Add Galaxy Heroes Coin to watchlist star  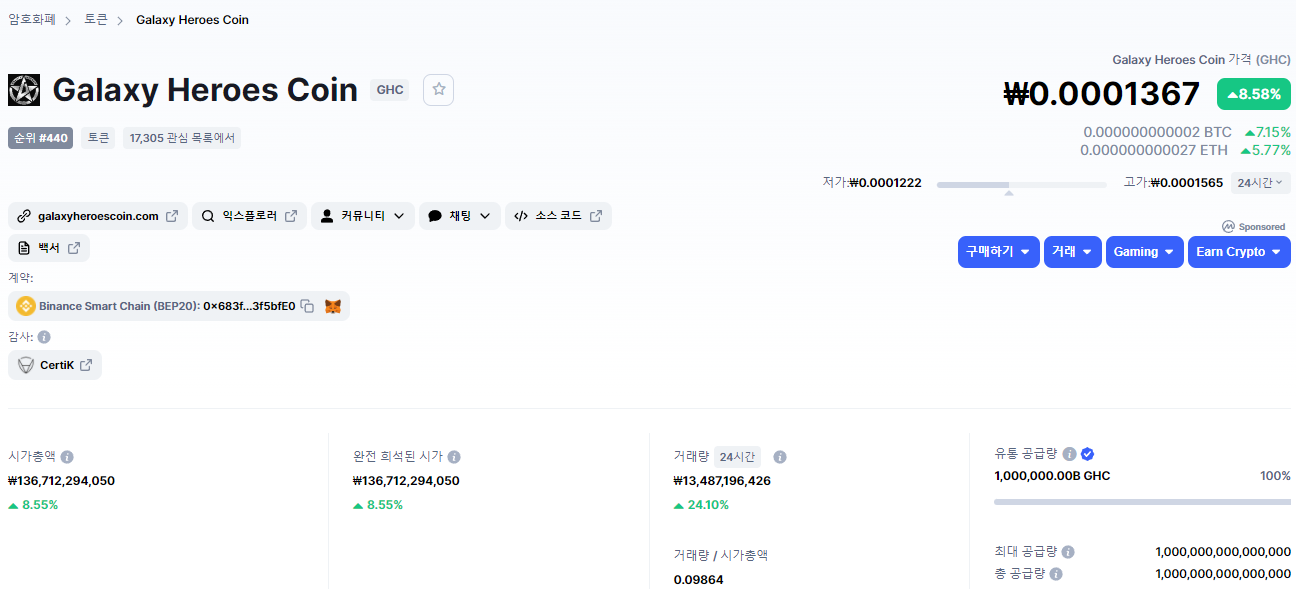click(438, 90)
